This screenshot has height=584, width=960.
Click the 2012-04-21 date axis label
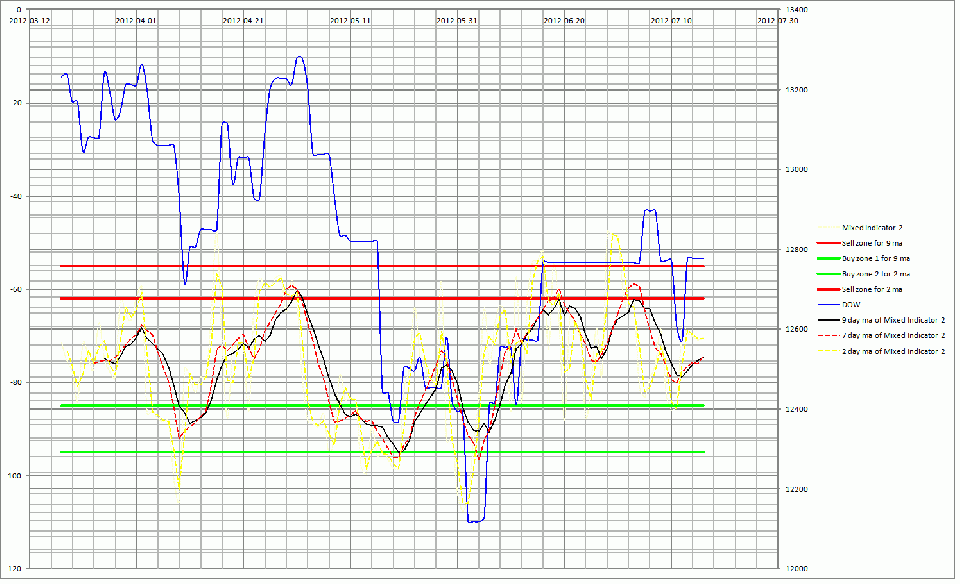point(243,20)
